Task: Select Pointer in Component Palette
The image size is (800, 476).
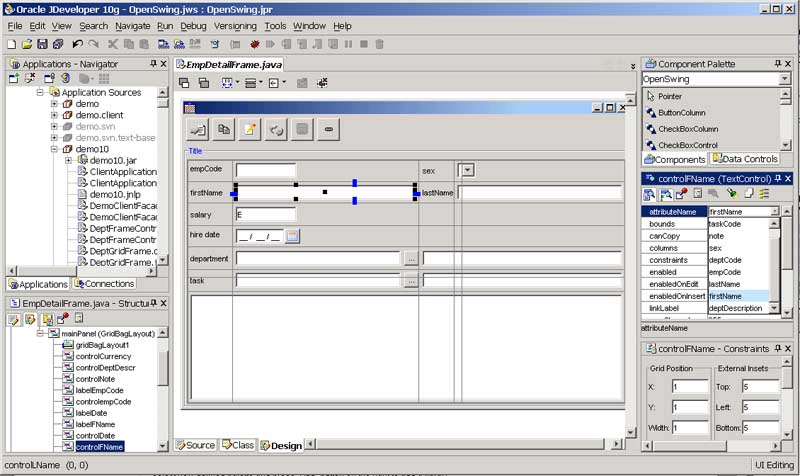Action: tap(670, 96)
